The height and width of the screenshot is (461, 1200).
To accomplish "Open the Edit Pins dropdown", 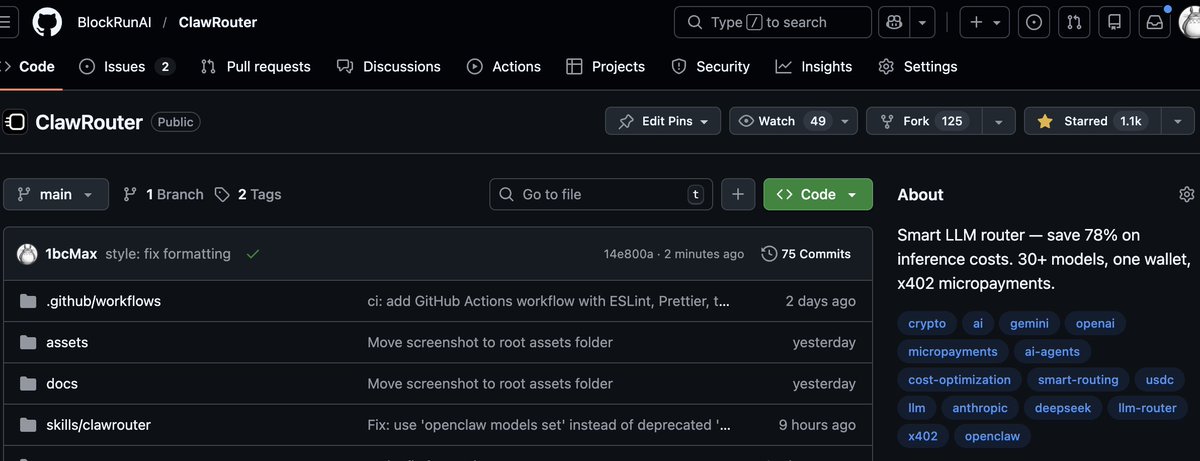I will coord(663,121).
